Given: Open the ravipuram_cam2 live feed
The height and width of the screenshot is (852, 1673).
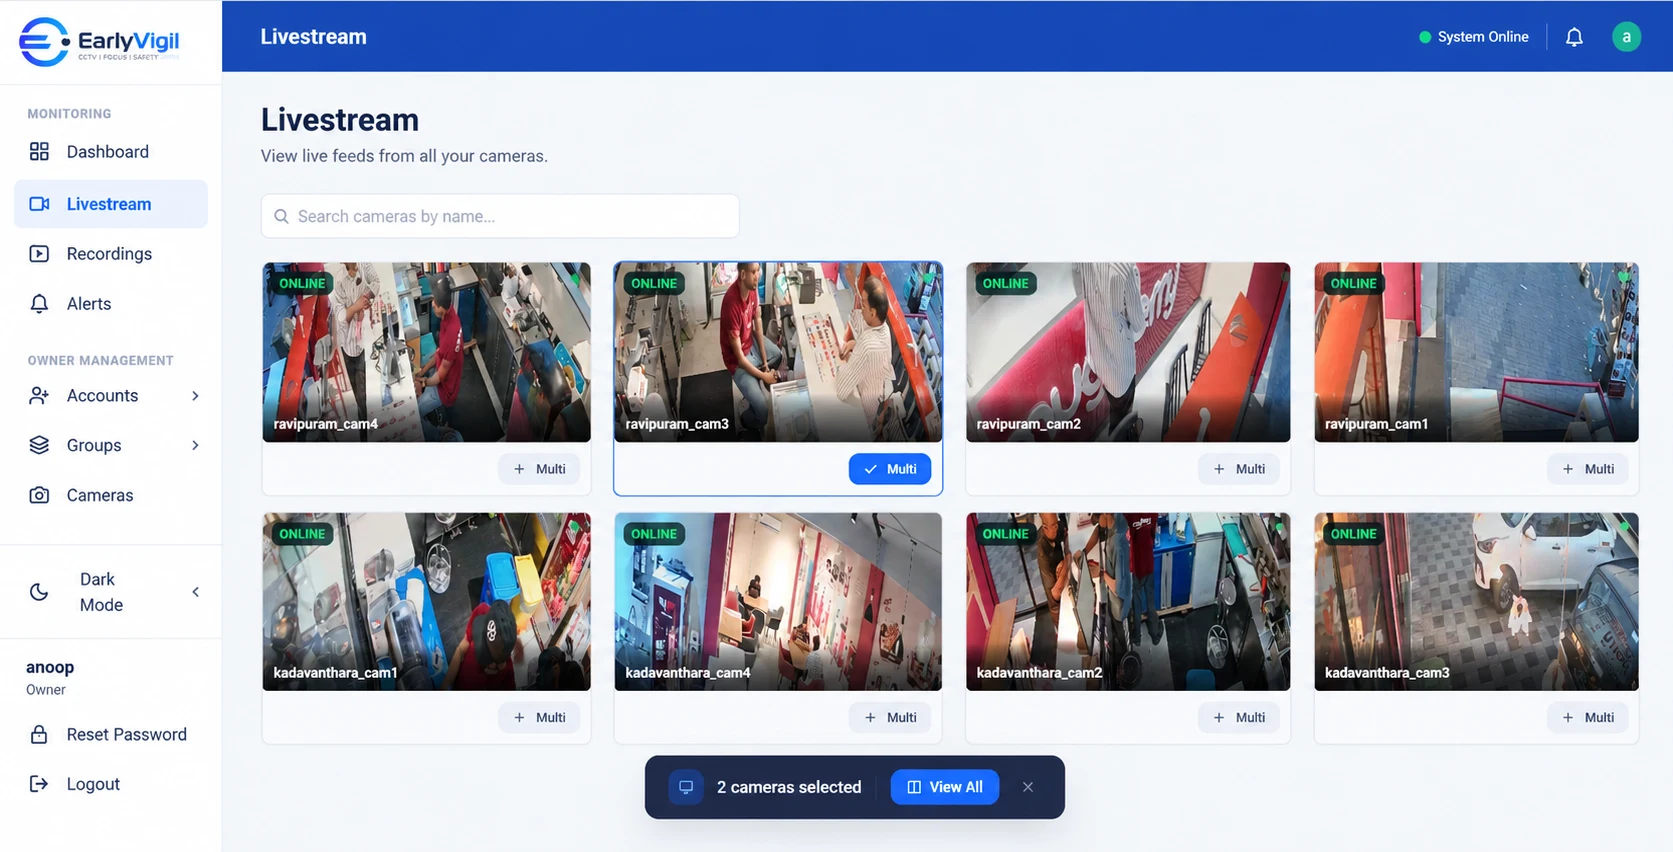Looking at the screenshot, I should tap(1128, 352).
